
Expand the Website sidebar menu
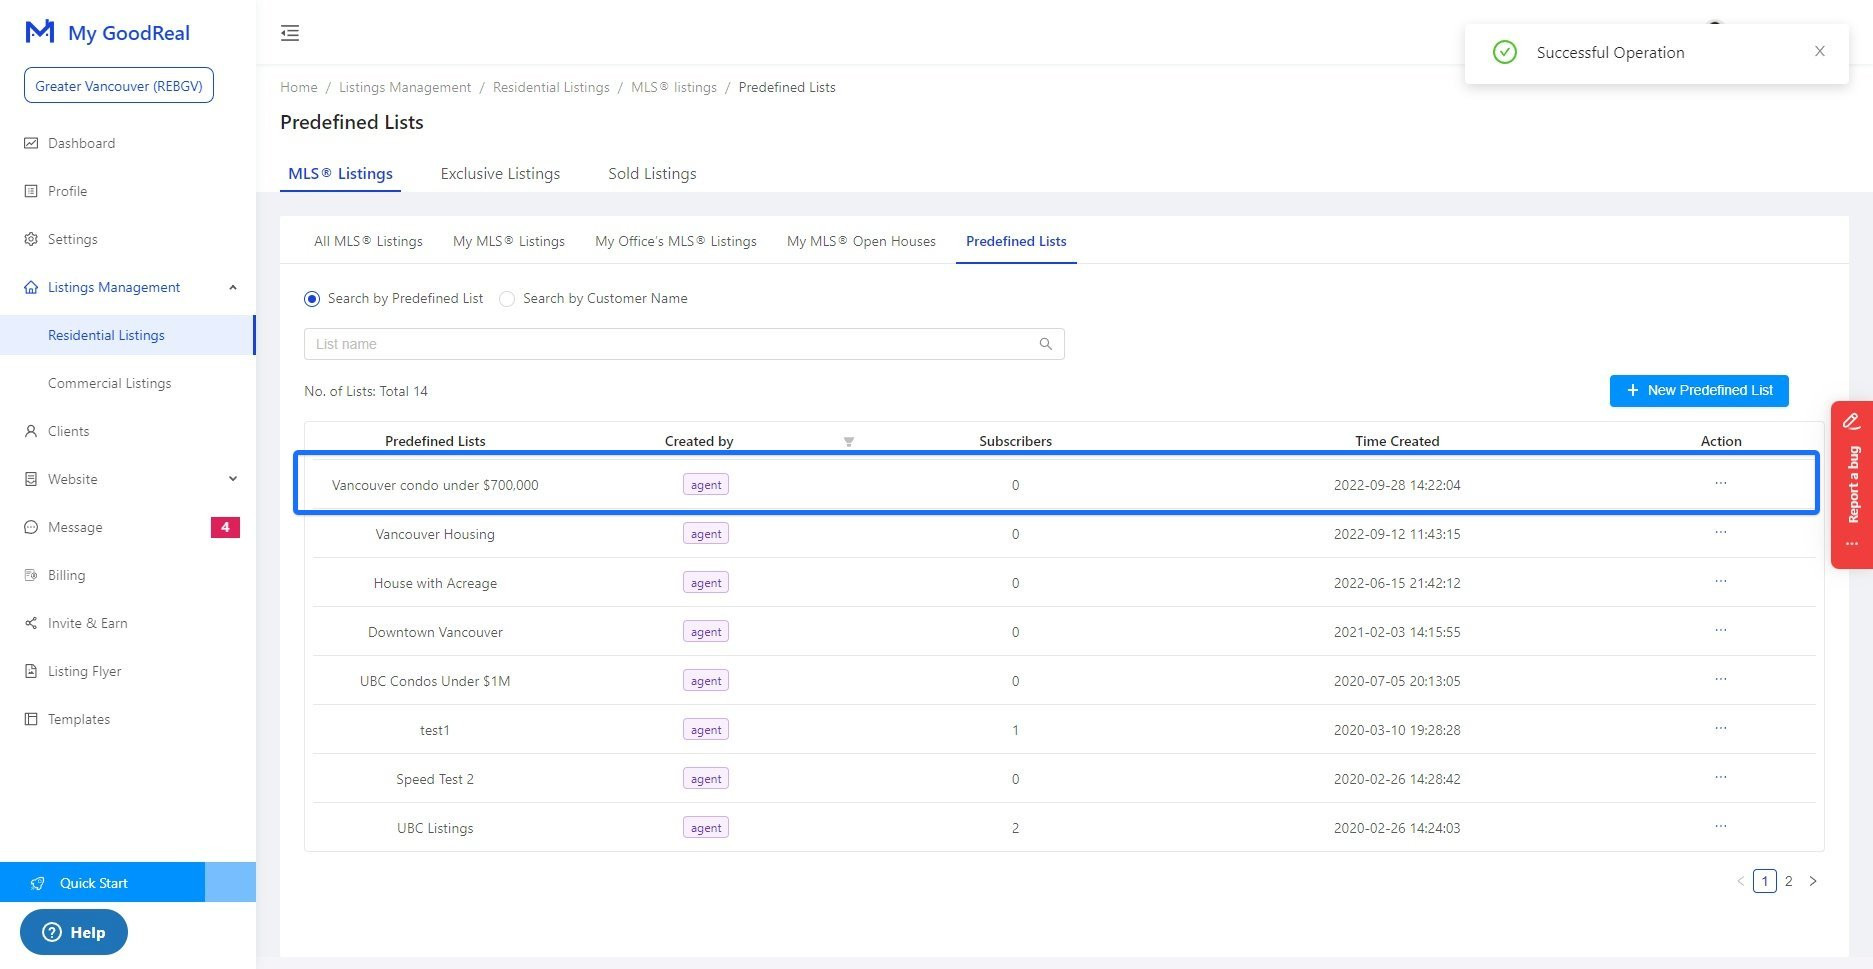pos(232,479)
